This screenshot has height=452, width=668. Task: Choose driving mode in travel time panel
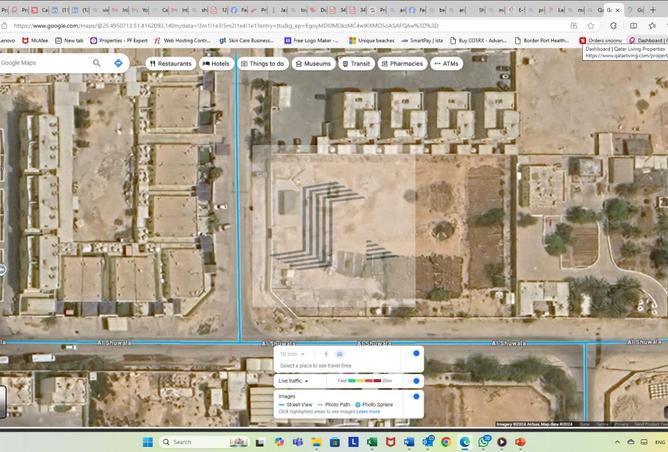(340, 354)
